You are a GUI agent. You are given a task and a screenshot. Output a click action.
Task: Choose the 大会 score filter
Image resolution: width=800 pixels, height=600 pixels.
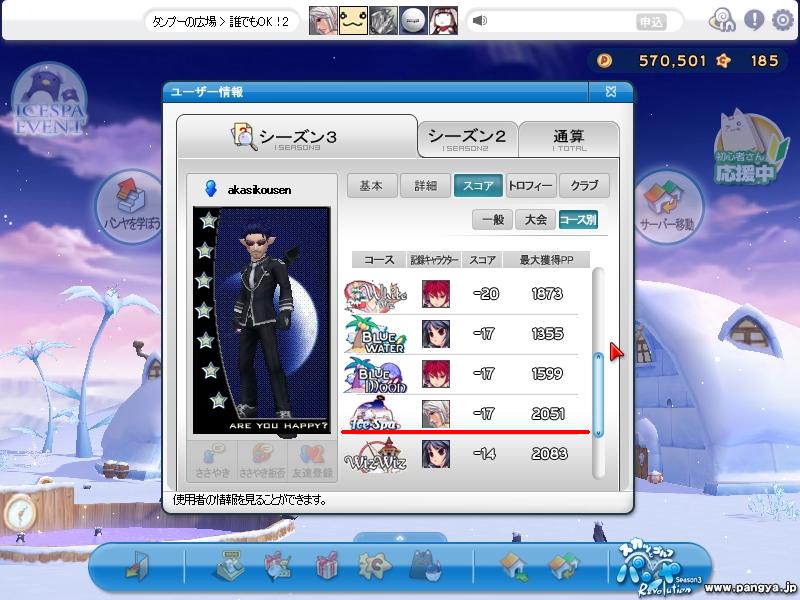click(536, 220)
